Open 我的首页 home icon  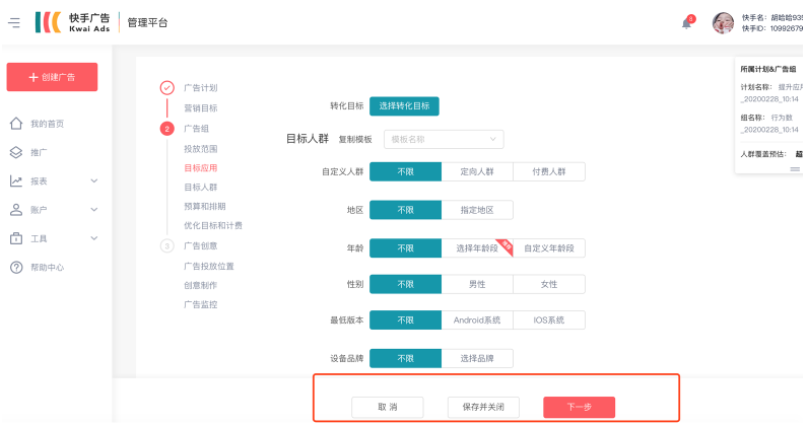coord(16,124)
